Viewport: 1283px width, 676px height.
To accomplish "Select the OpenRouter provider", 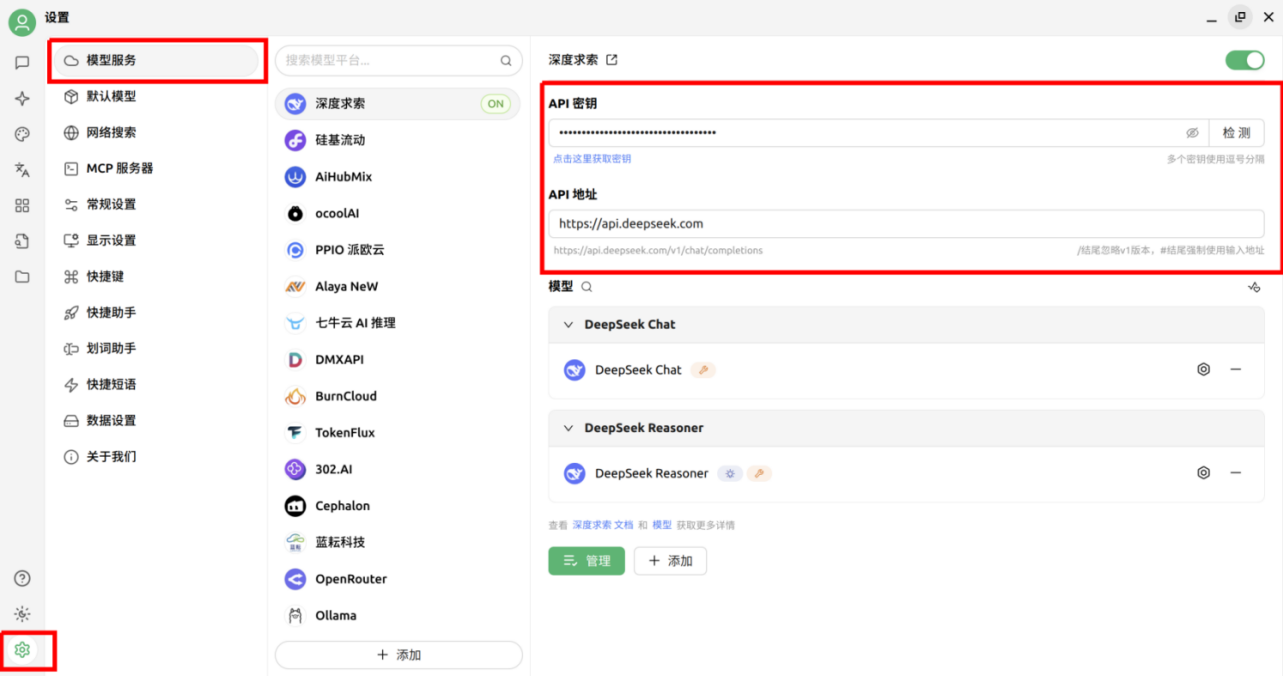I will 398,579.
